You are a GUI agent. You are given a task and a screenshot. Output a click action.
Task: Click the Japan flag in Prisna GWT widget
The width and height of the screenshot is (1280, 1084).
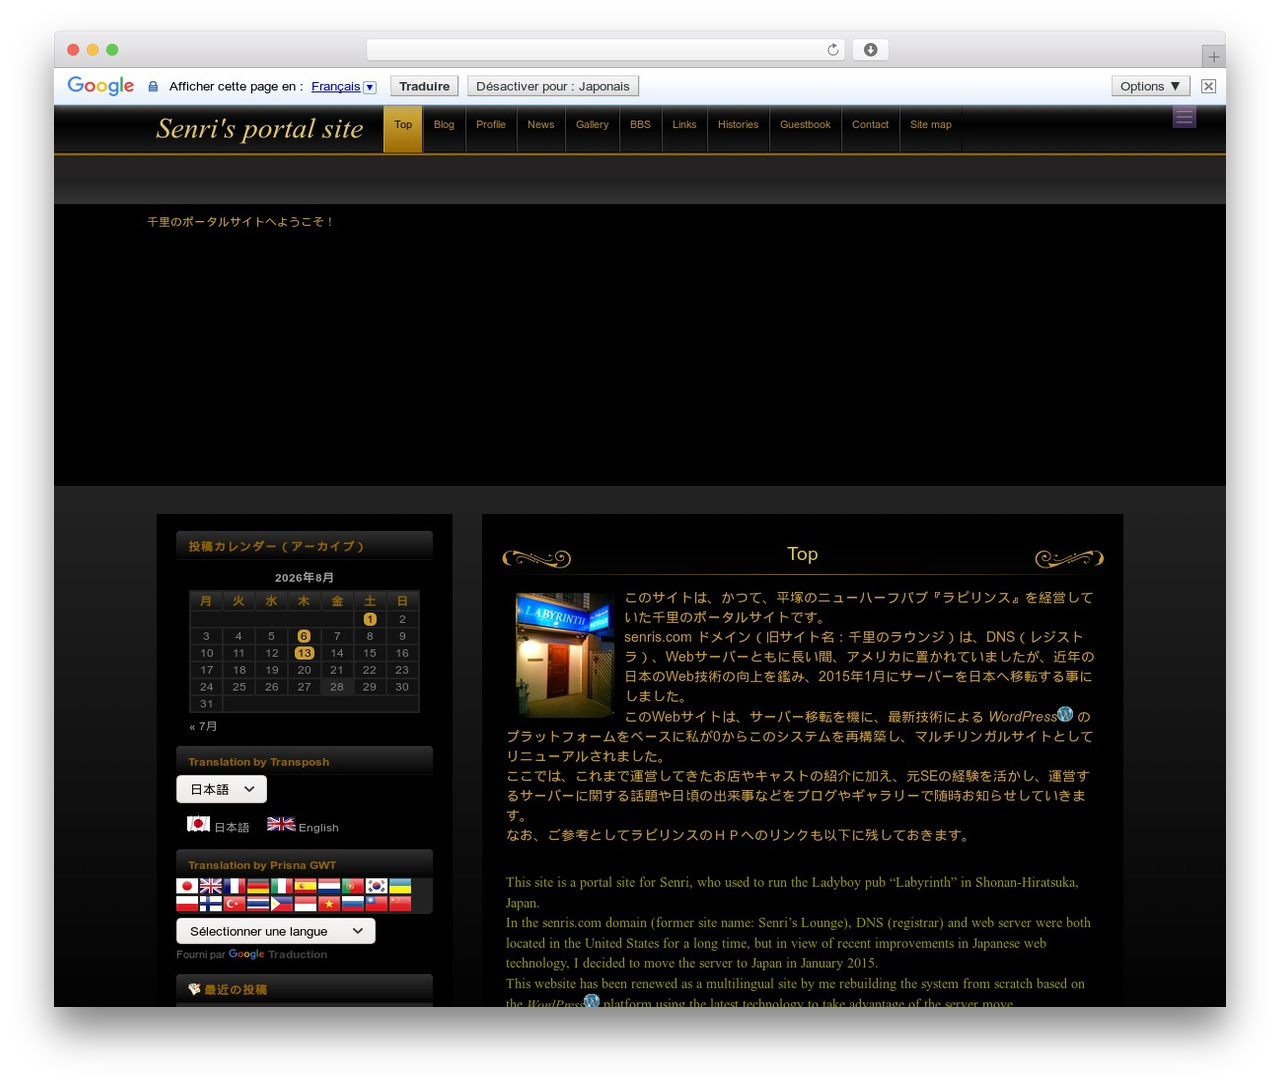pyautogui.click(x=187, y=886)
